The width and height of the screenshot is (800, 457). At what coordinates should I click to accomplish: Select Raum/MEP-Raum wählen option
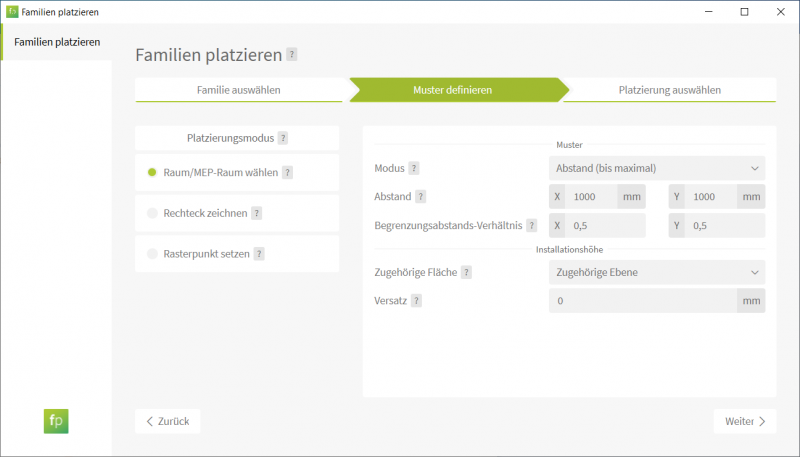[x=220, y=172]
